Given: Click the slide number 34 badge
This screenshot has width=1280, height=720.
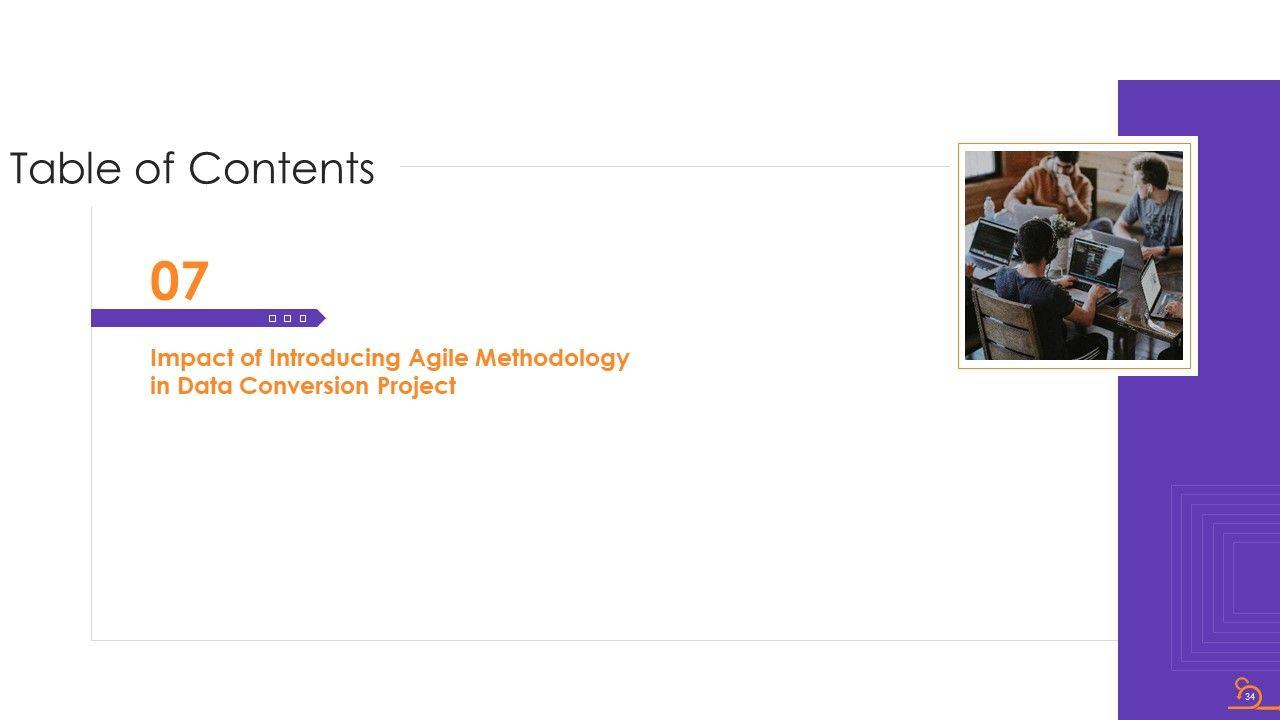Looking at the screenshot, I should pyautogui.click(x=1250, y=696).
